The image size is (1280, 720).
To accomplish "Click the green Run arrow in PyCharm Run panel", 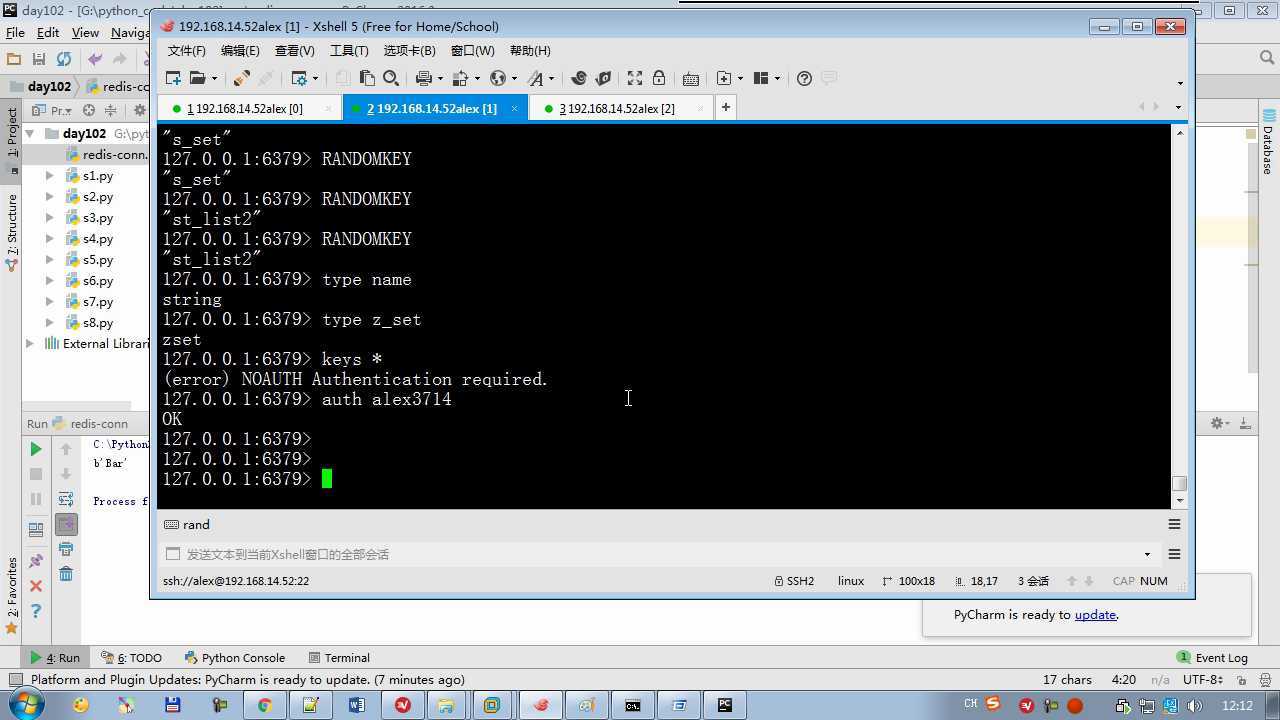I will [36, 449].
